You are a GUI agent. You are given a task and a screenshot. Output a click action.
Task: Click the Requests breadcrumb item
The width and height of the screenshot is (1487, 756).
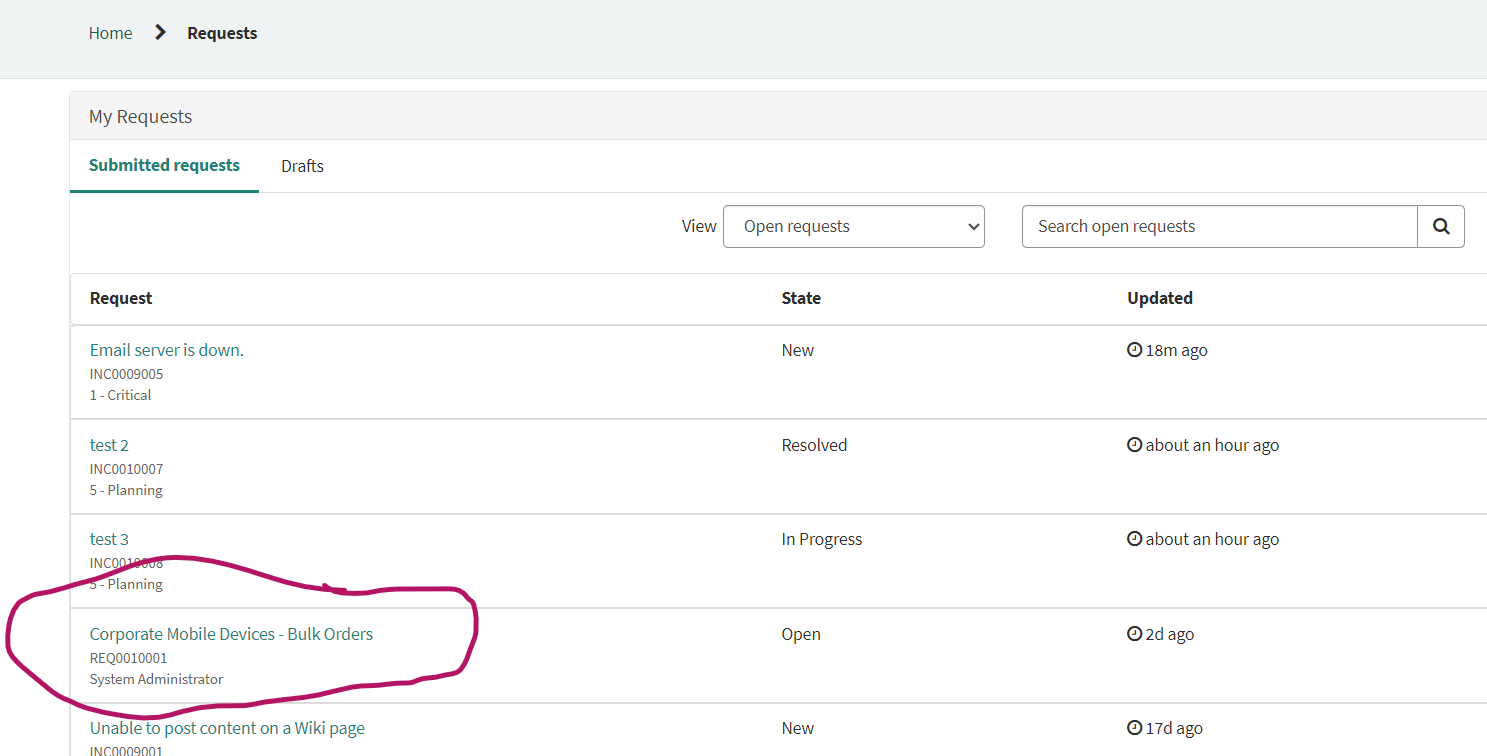click(x=222, y=33)
